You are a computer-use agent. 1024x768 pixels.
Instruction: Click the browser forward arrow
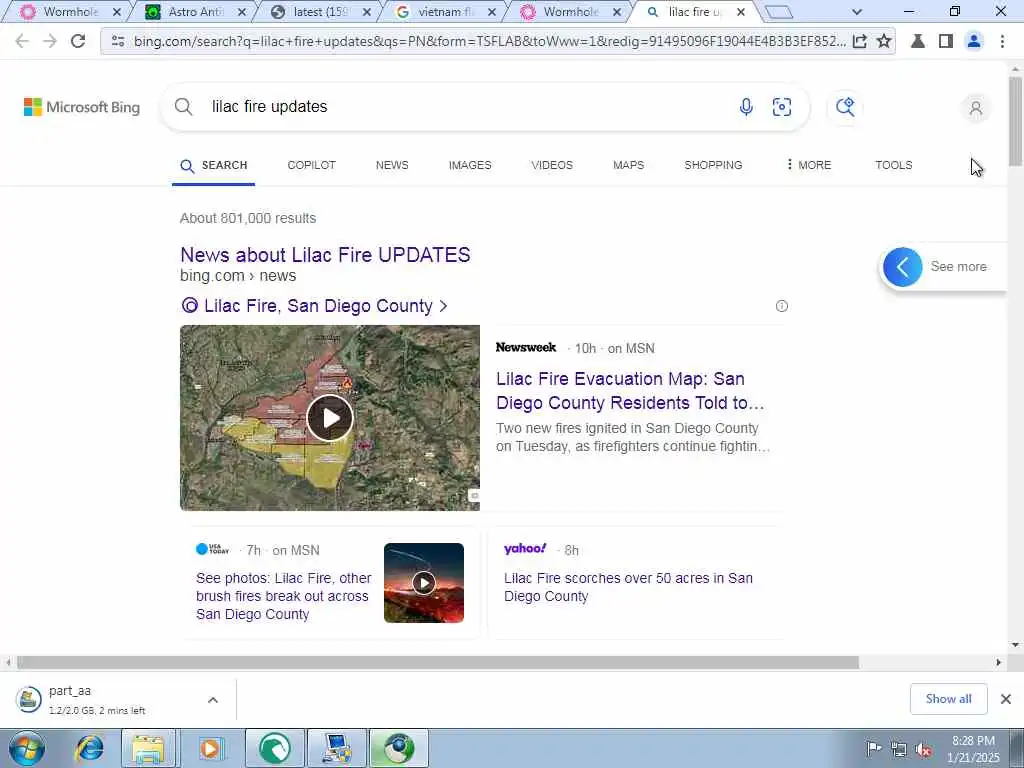click(50, 41)
